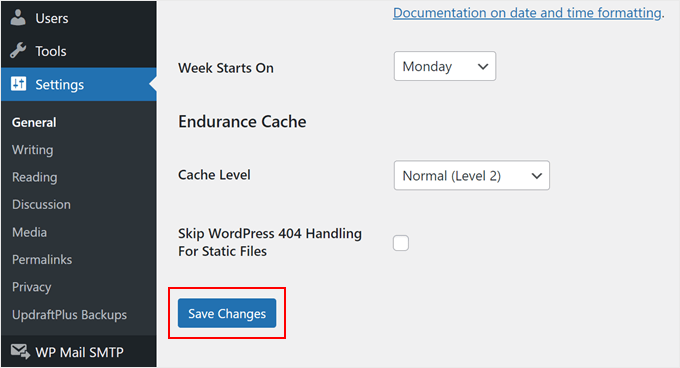This screenshot has width=680, height=368.
Task: Click the Settings sliders icon
Action: (18, 84)
